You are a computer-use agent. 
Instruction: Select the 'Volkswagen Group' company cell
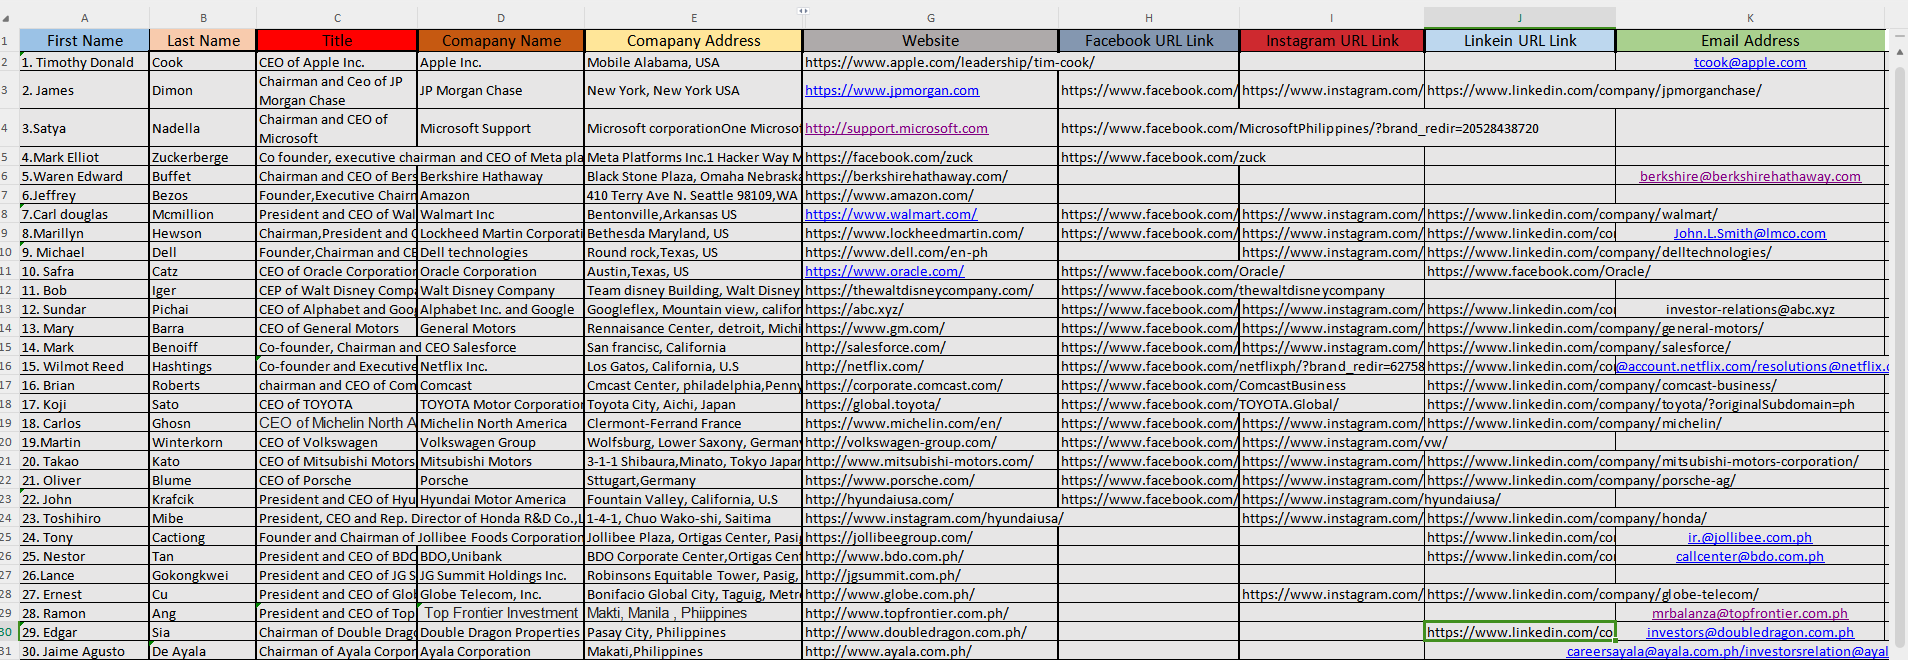501,442
